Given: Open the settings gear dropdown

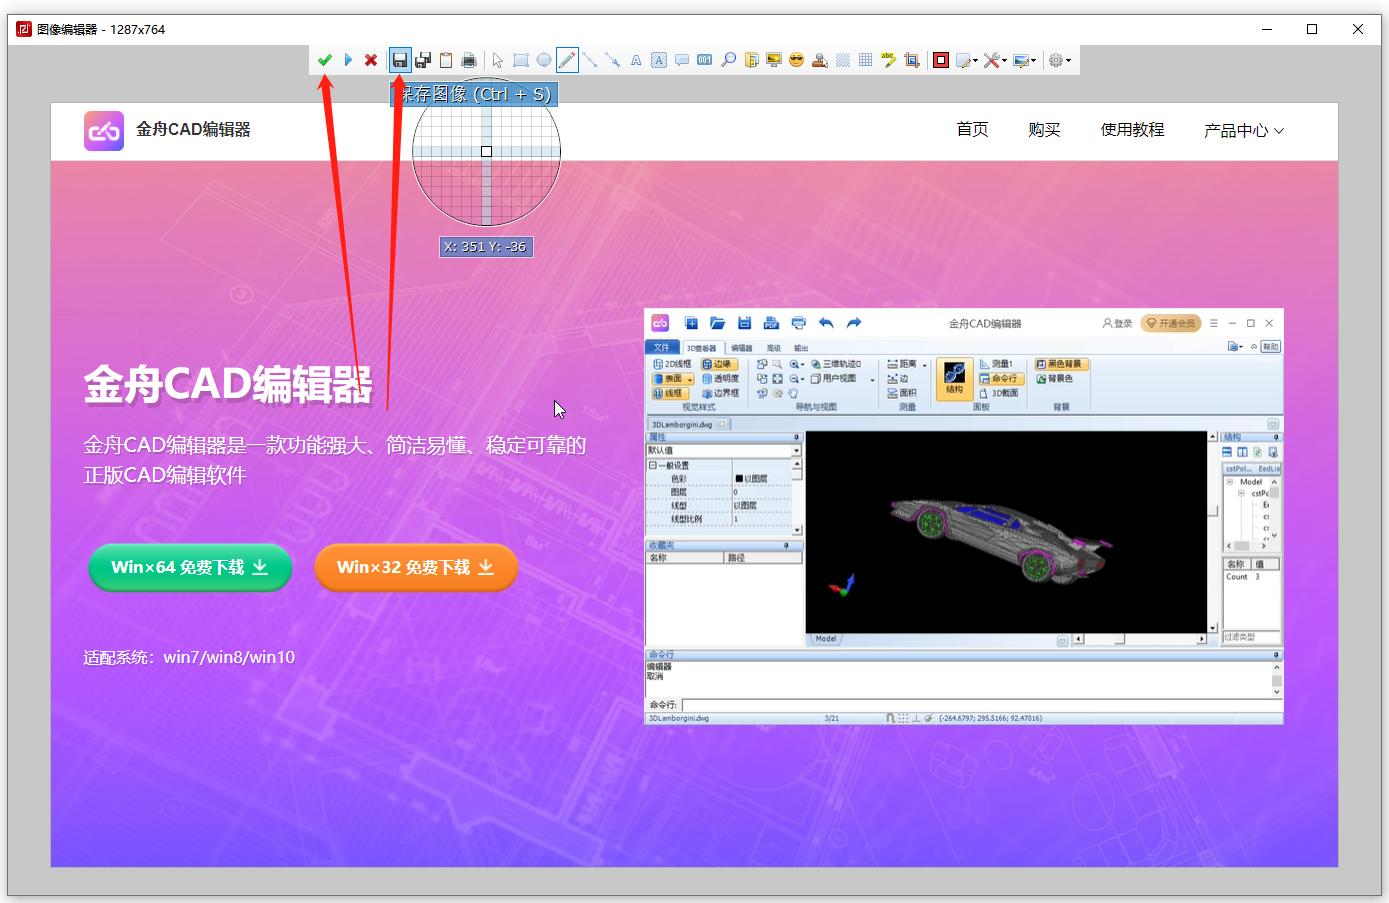Looking at the screenshot, I should [1057, 60].
